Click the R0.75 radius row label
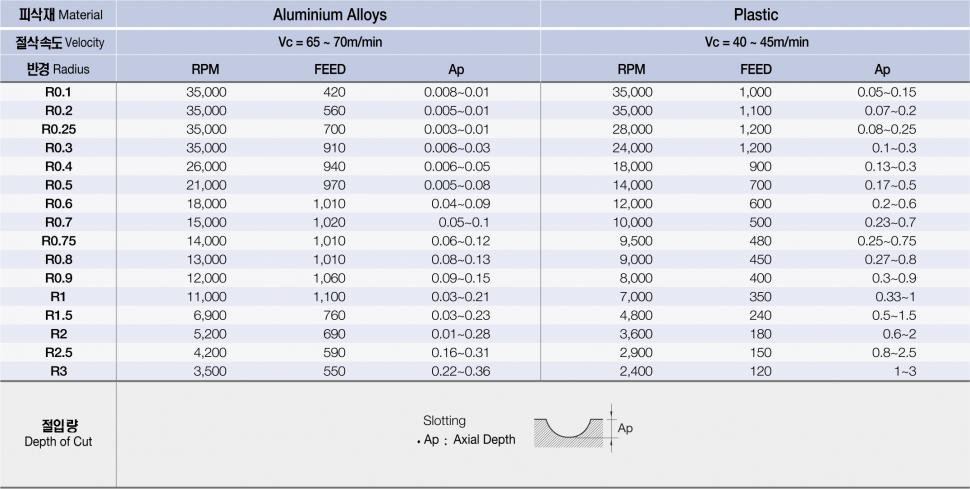Image resolution: width=970 pixels, height=489 pixels. pyautogui.click(x=59, y=241)
